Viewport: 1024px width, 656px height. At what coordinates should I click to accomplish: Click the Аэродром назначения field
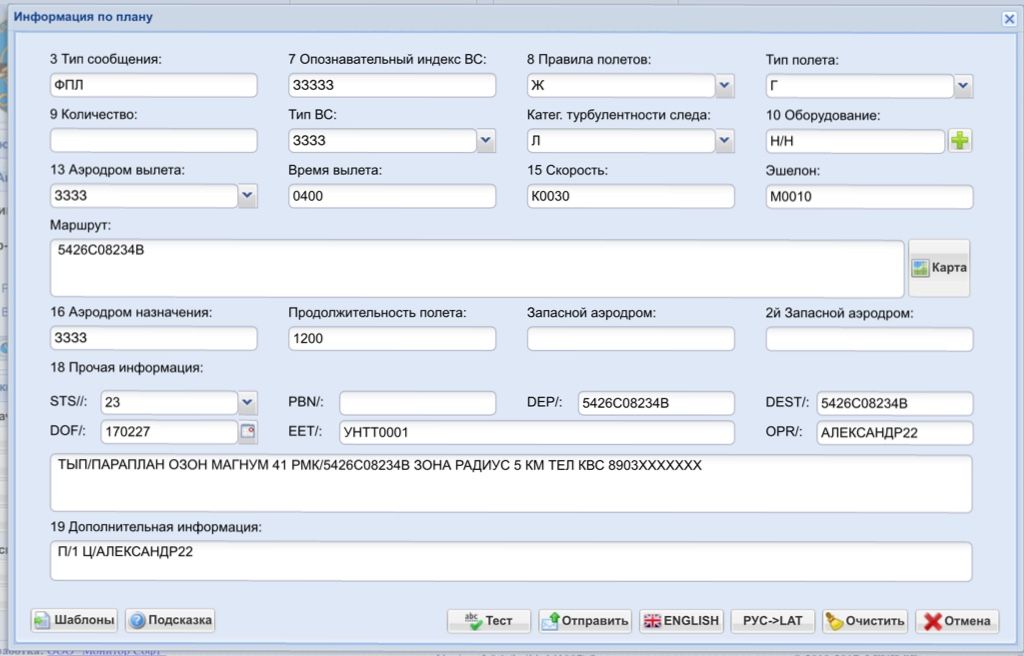click(x=153, y=338)
